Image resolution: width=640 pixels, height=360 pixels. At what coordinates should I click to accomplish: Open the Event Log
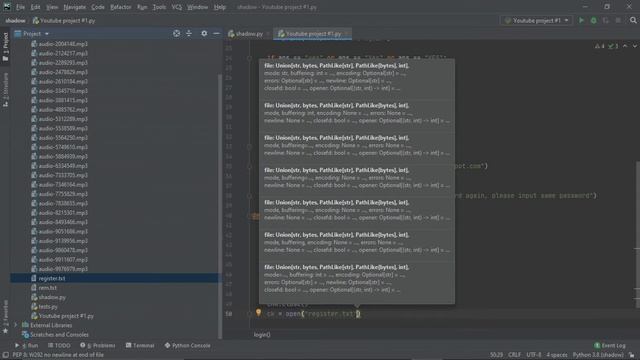(610, 345)
